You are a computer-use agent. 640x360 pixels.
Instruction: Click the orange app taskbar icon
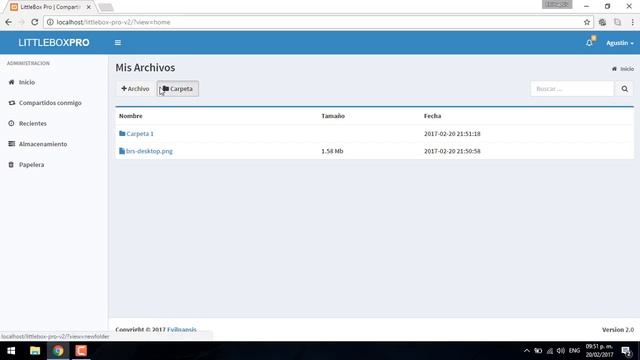click(81, 351)
